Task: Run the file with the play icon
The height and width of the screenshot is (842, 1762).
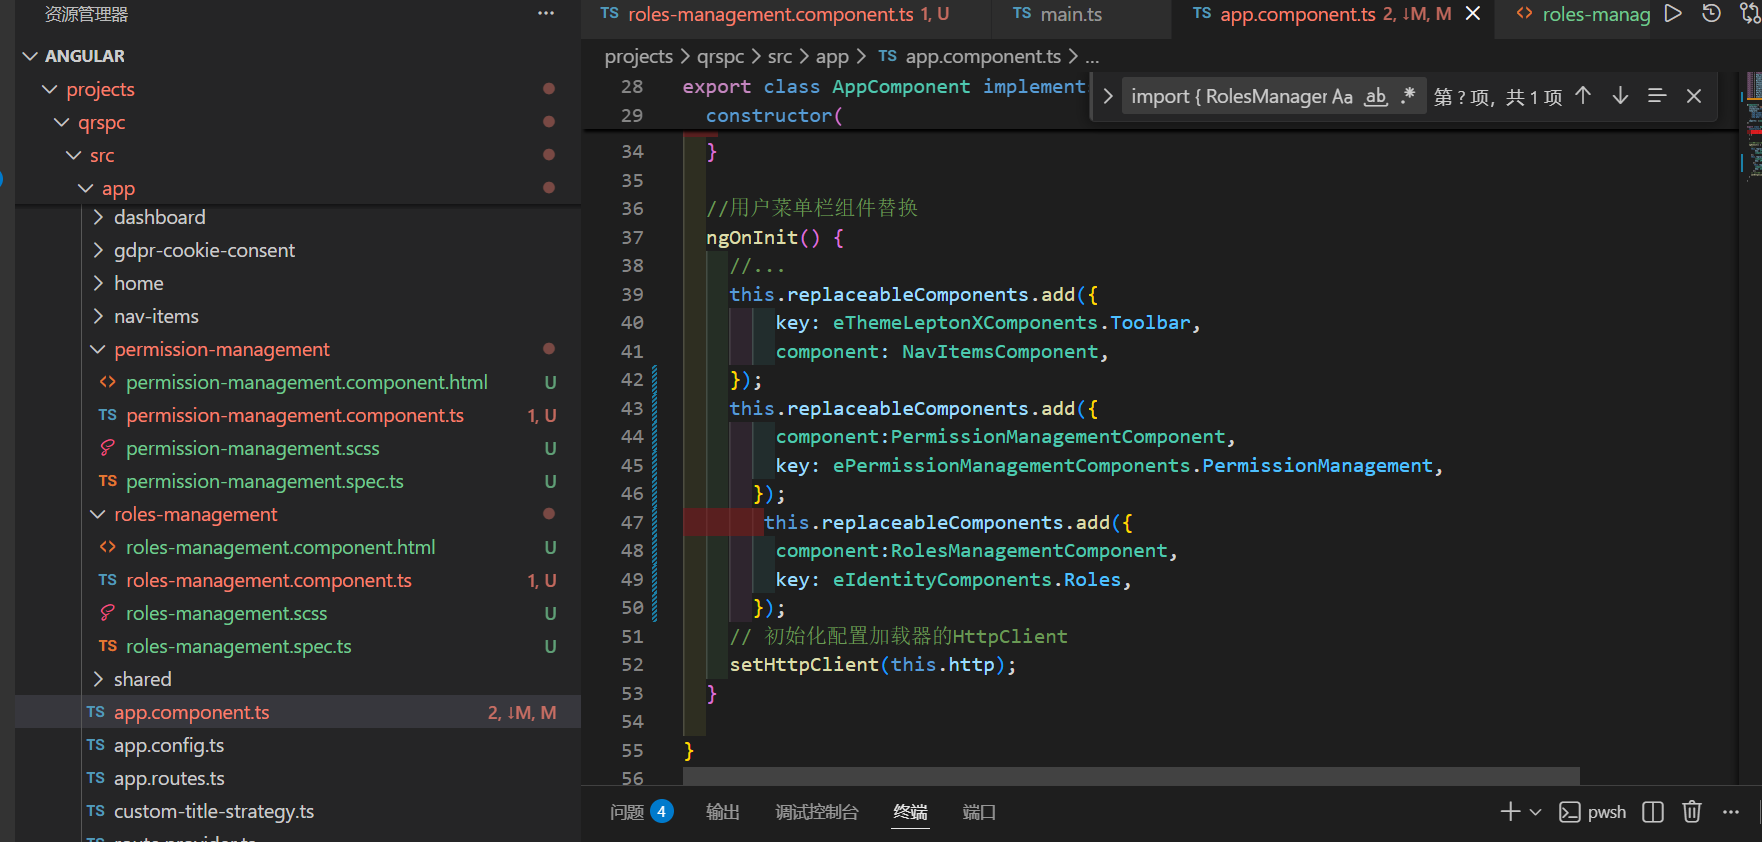Action: 1672,14
